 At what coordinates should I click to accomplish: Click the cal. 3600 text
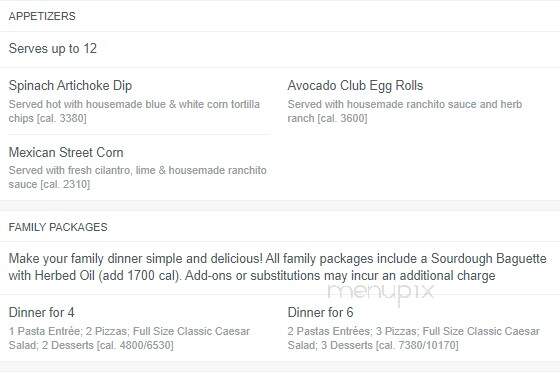click(x=342, y=118)
